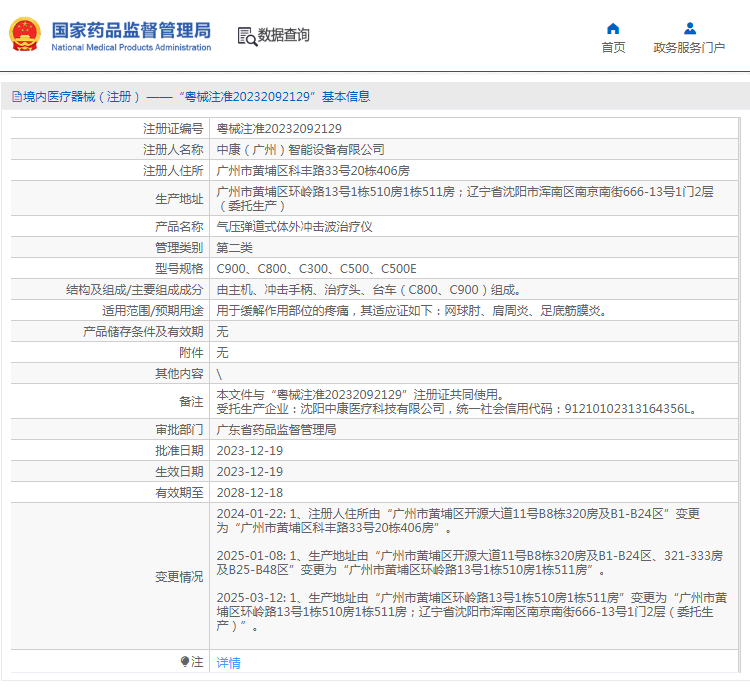750x687 pixels.
Task: Click the 生产地址 label
Action: coord(179,199)
